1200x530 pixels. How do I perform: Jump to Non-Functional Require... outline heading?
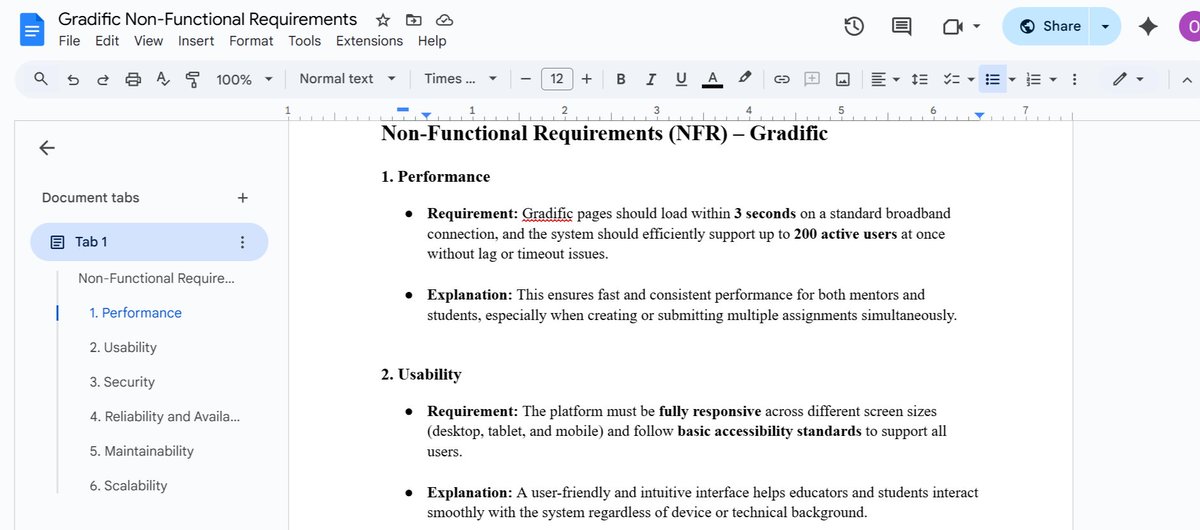pyautogui.click(x=156, y=278)
